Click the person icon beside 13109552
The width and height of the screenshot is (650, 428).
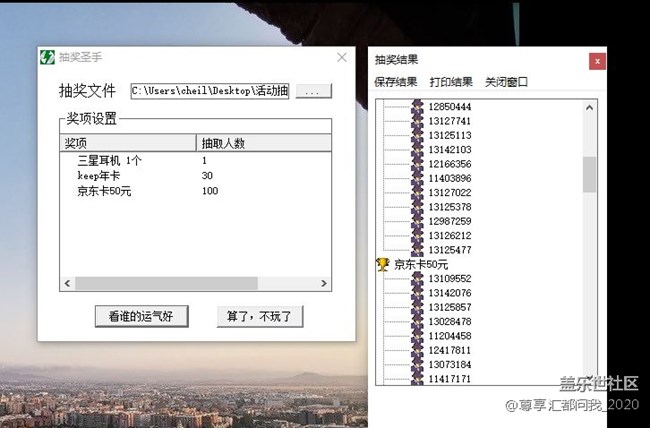[x=417, y=278]
